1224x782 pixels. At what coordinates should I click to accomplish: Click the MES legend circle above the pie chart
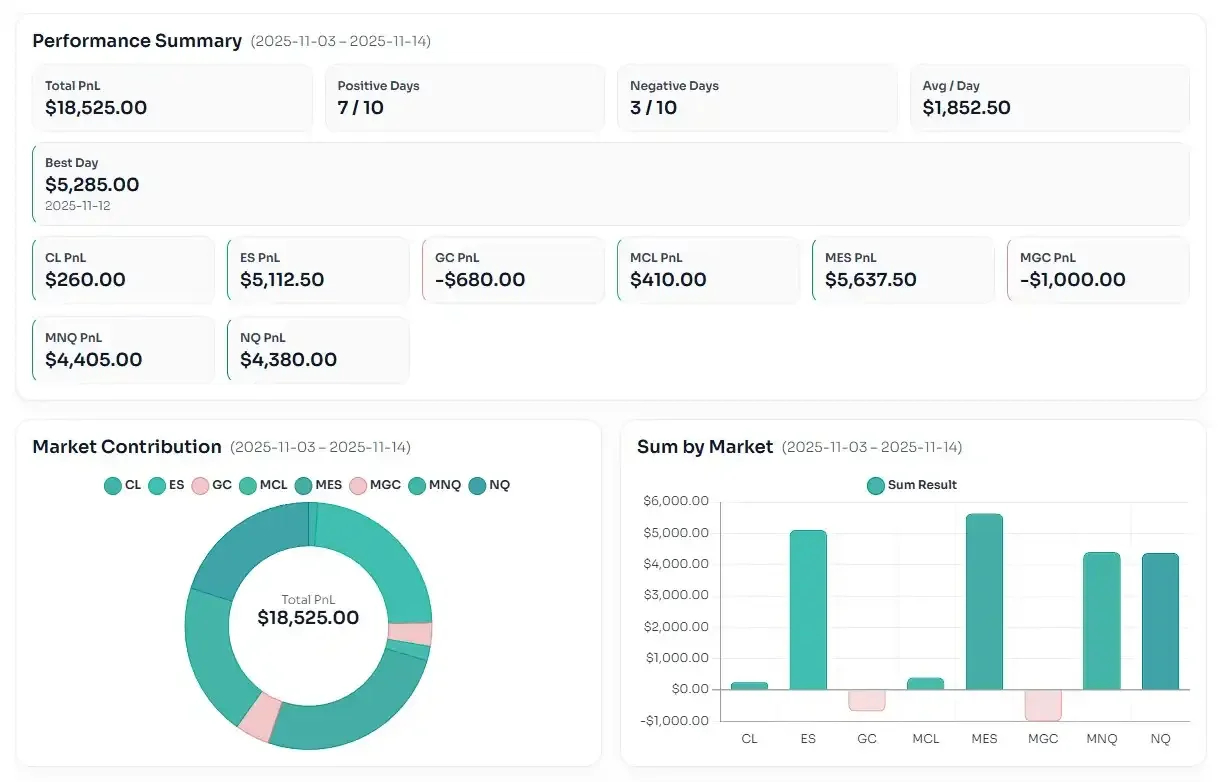(x=302, y=485)
